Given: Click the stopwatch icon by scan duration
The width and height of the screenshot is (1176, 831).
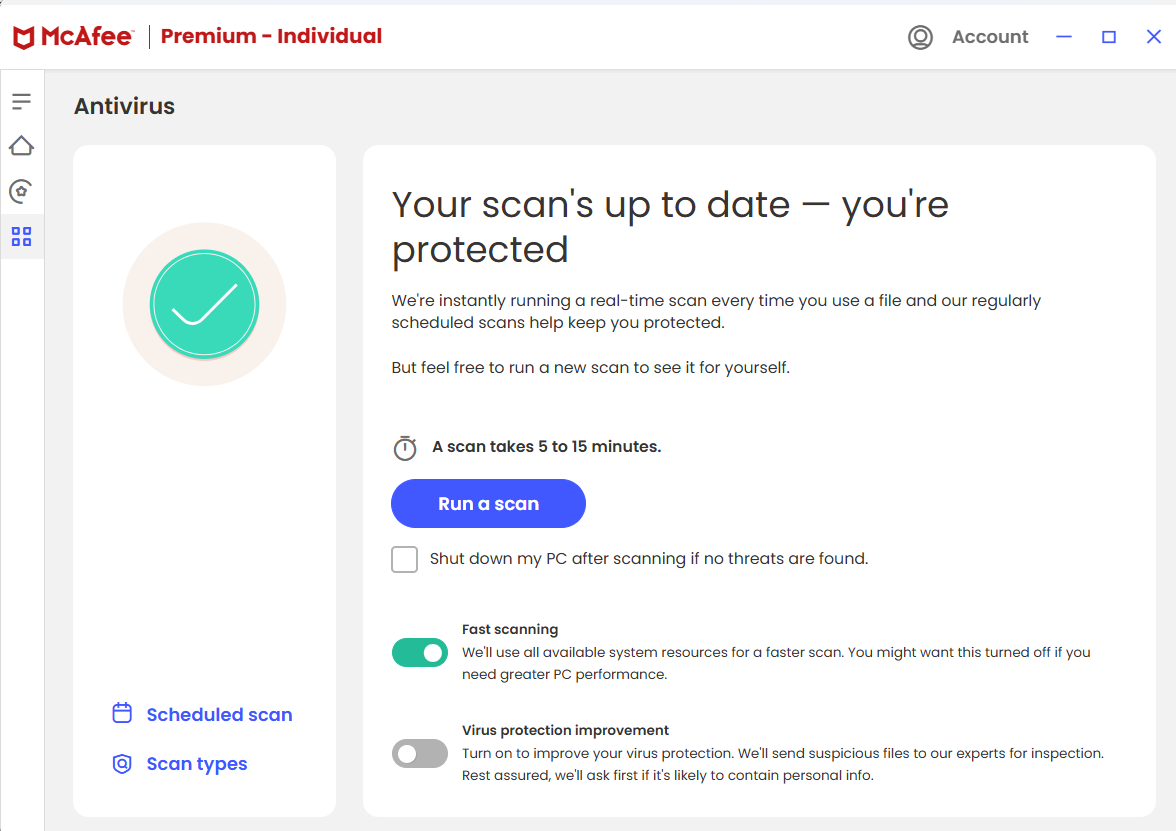Looking at the screenshot, I should point(404,448).
